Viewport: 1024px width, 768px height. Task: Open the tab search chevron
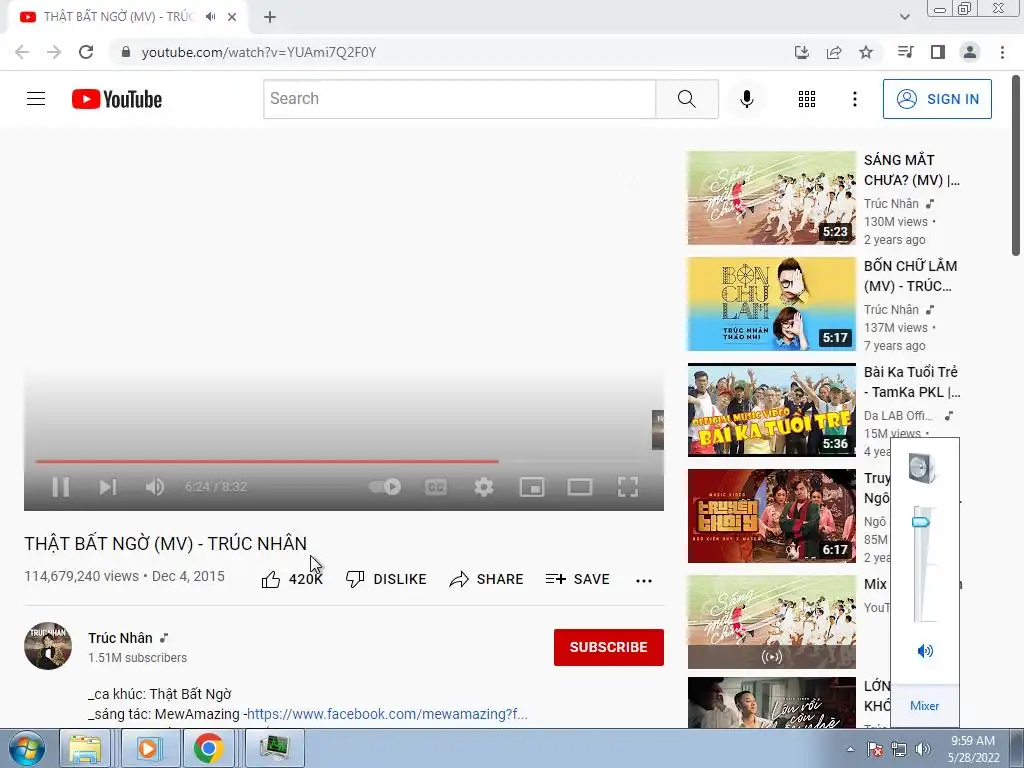click(904, 18)
